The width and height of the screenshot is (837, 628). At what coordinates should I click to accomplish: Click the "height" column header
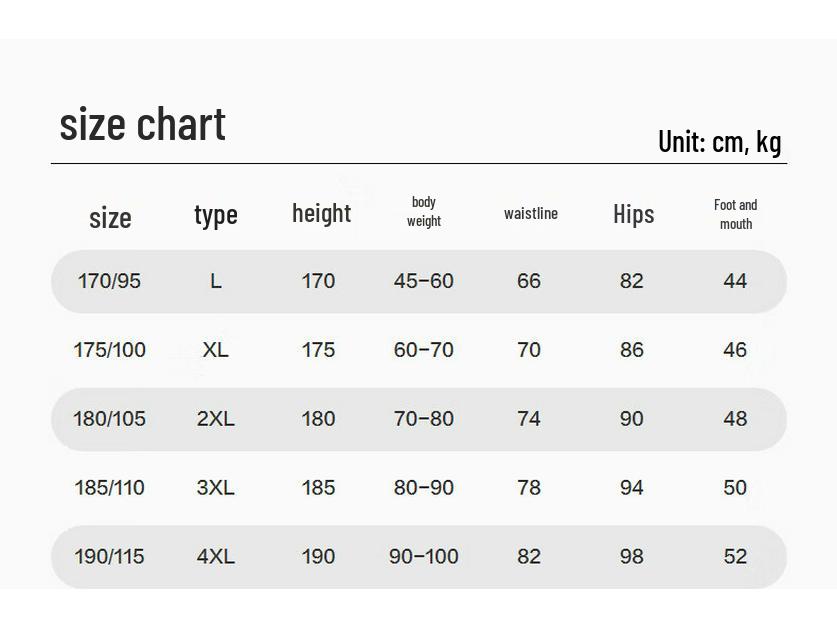pyautogui.click(x=321, y=213)
